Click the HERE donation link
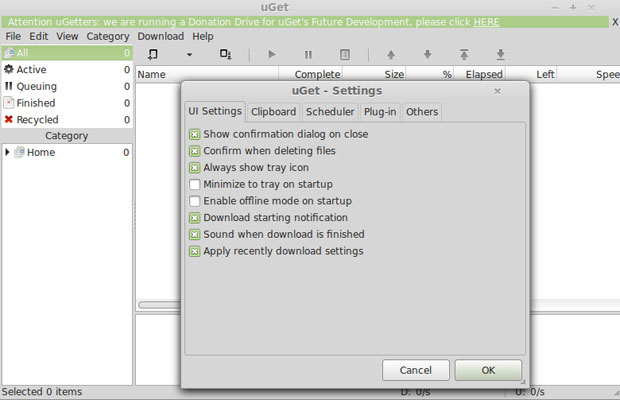This screenshot has width=620, height=400. 486,22
